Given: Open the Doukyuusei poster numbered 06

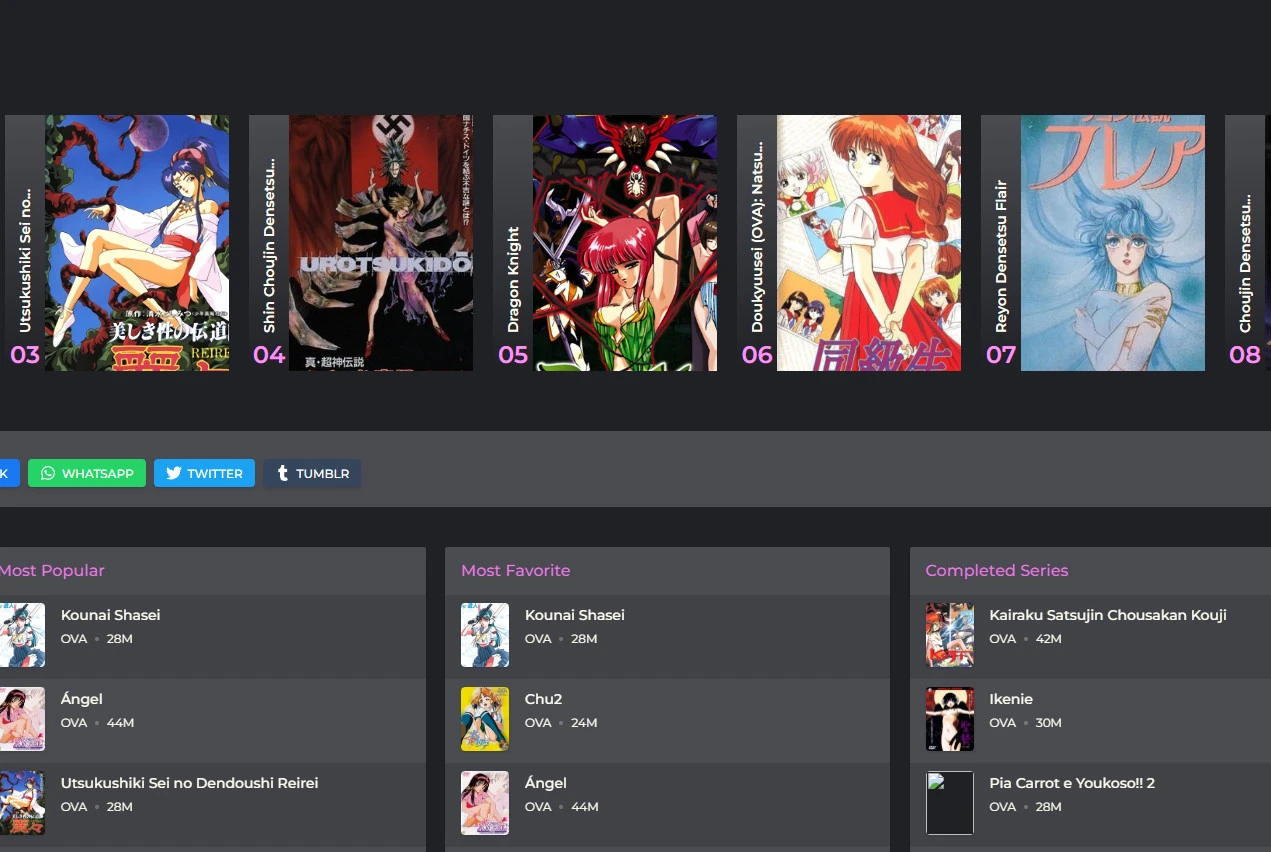Looking at the screenshot, I should tap(868, 242).
